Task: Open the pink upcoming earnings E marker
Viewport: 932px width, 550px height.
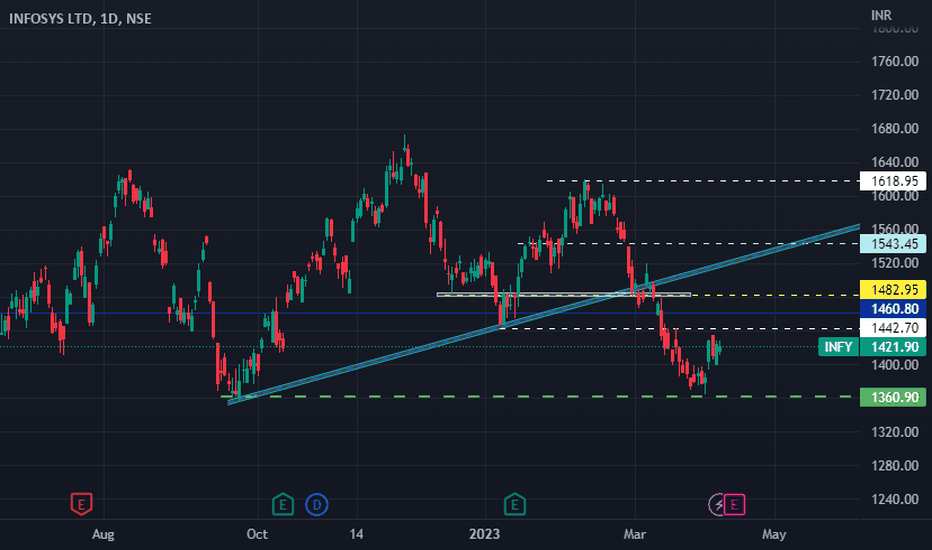Action: click(735, 505)
